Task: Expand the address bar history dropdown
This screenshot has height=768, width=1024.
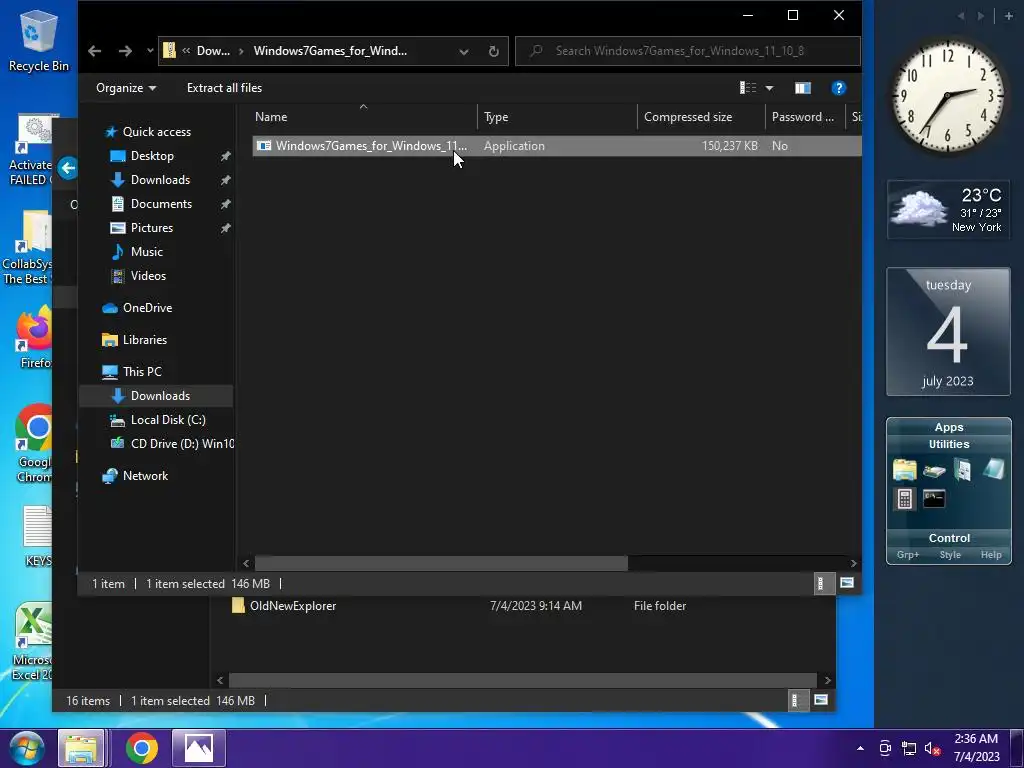Action: click(x=464, y=52)
